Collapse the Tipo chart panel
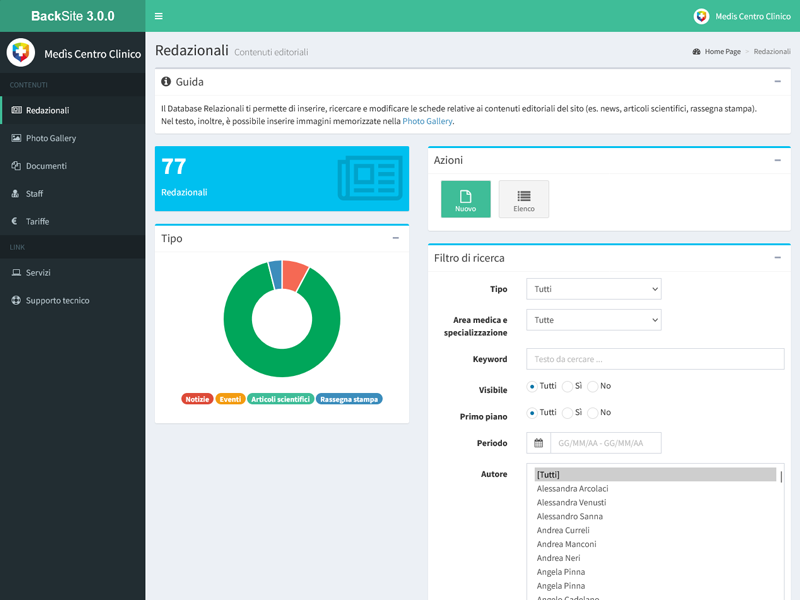 point(395,238)
